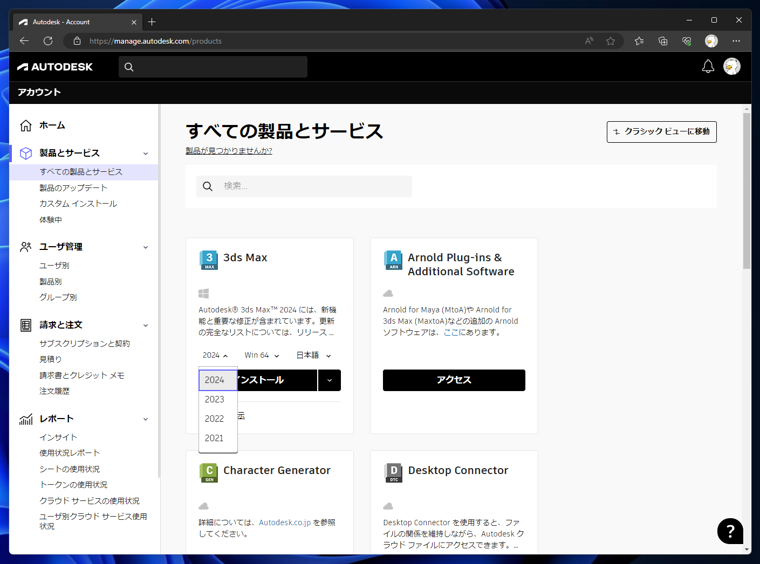The image size is (760, 564).
Task: Click the 製品が見つかりませんか? link
Action: coord(229,151)
